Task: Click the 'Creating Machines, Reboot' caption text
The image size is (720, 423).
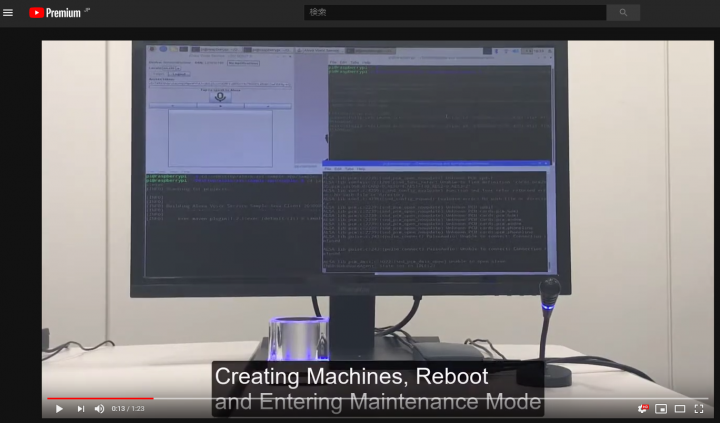Action: tap(351, 377)
